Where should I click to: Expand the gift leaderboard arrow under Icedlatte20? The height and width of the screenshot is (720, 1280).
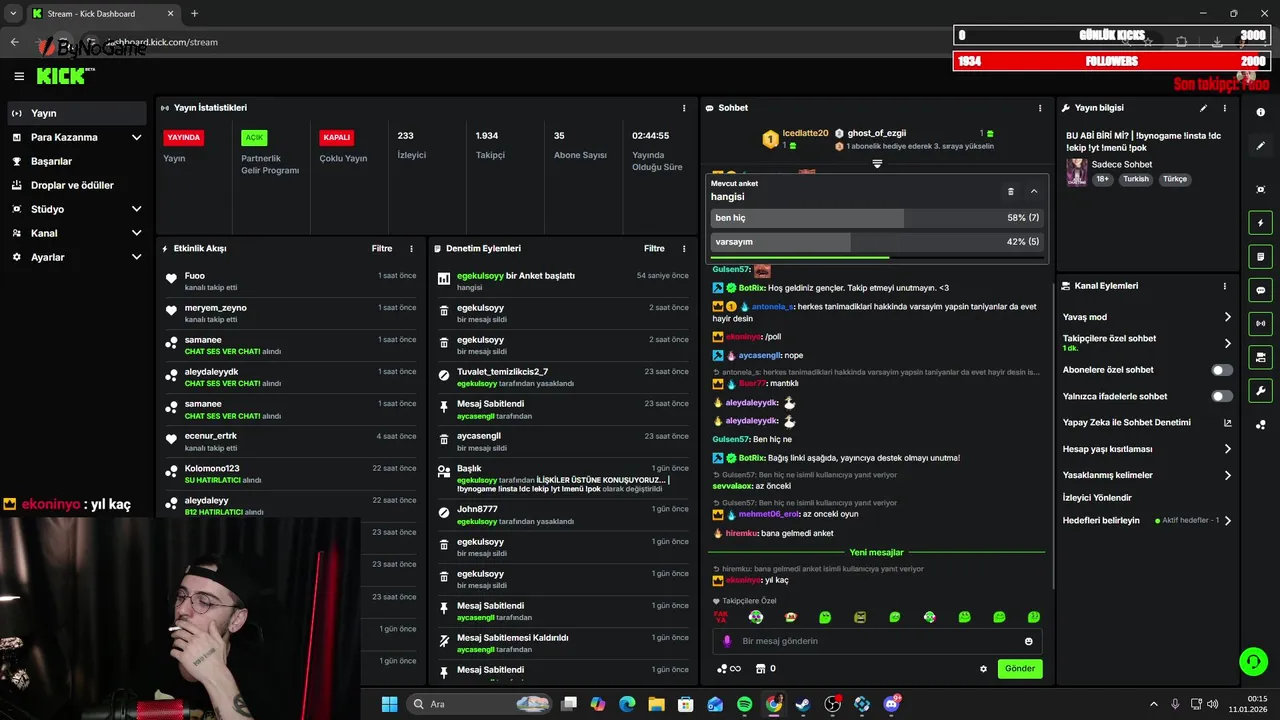coord(877,163)
